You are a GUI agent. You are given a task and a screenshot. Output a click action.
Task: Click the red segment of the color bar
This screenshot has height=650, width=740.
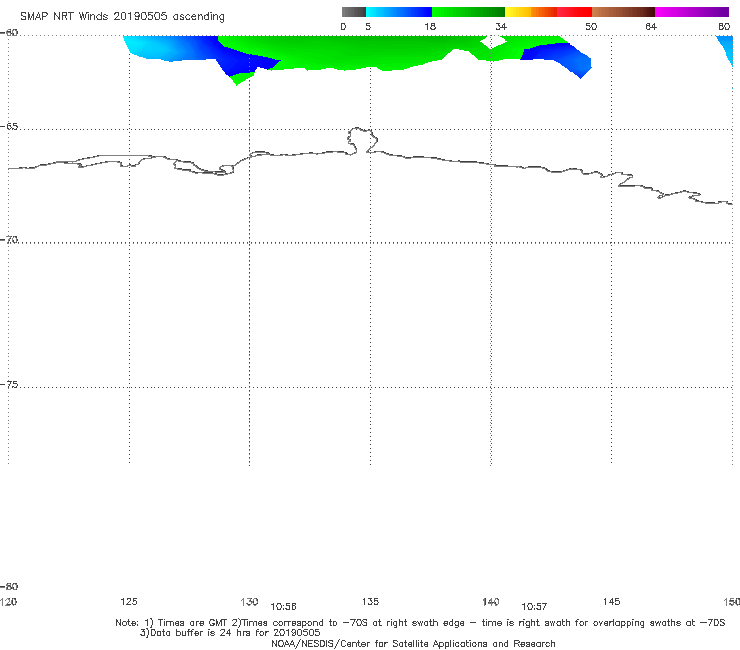574,12
